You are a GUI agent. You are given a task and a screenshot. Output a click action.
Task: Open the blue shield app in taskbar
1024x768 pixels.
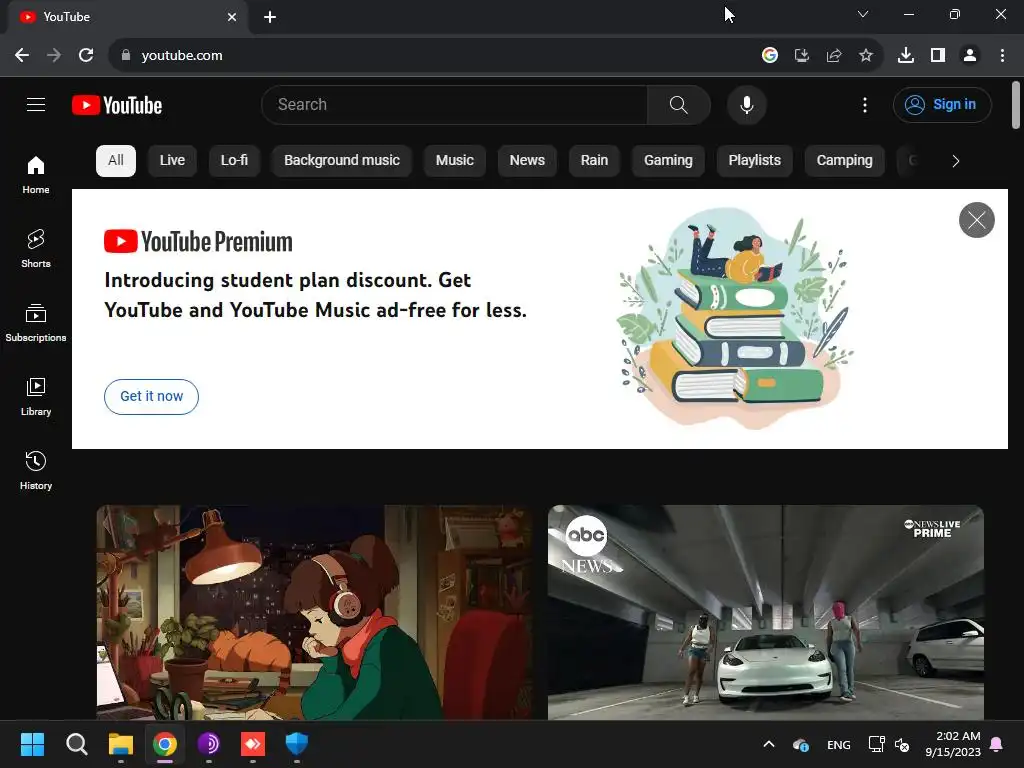[x=296, y=744]
